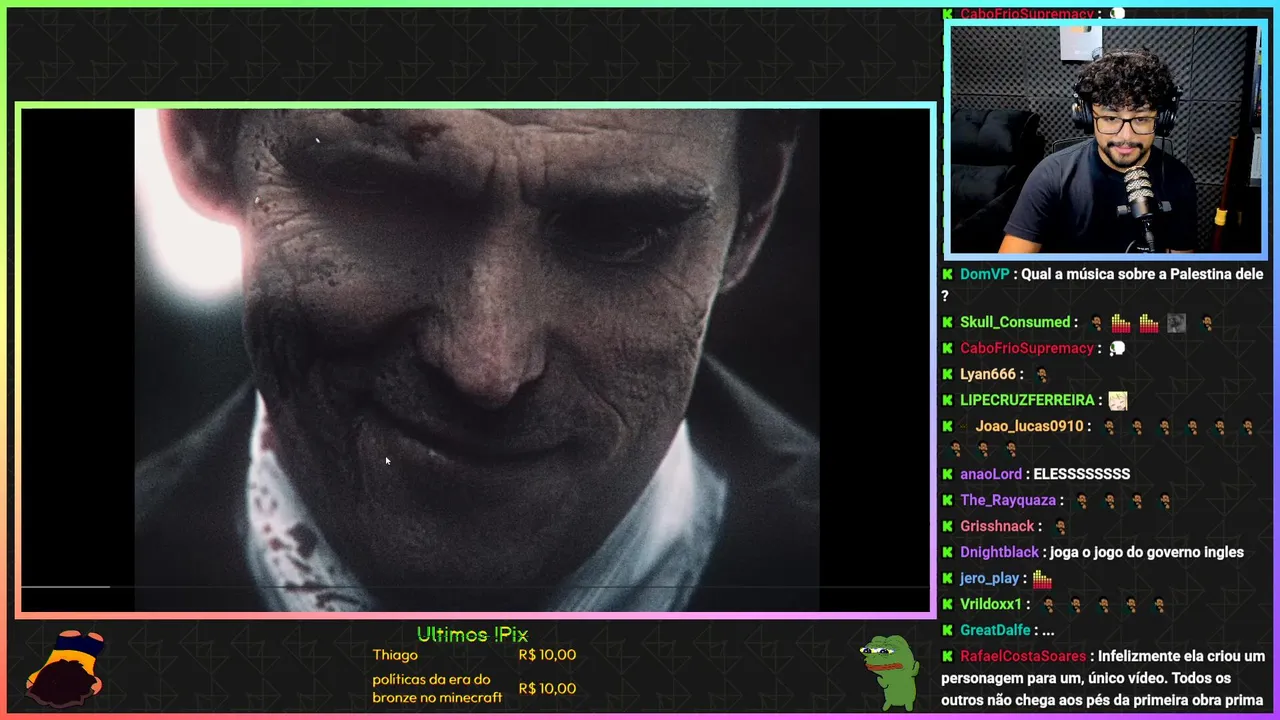The width and height of the screenshot is (1280, 720).
Task: Click the Pepe frog sticker in overlay
Action: 889,672
